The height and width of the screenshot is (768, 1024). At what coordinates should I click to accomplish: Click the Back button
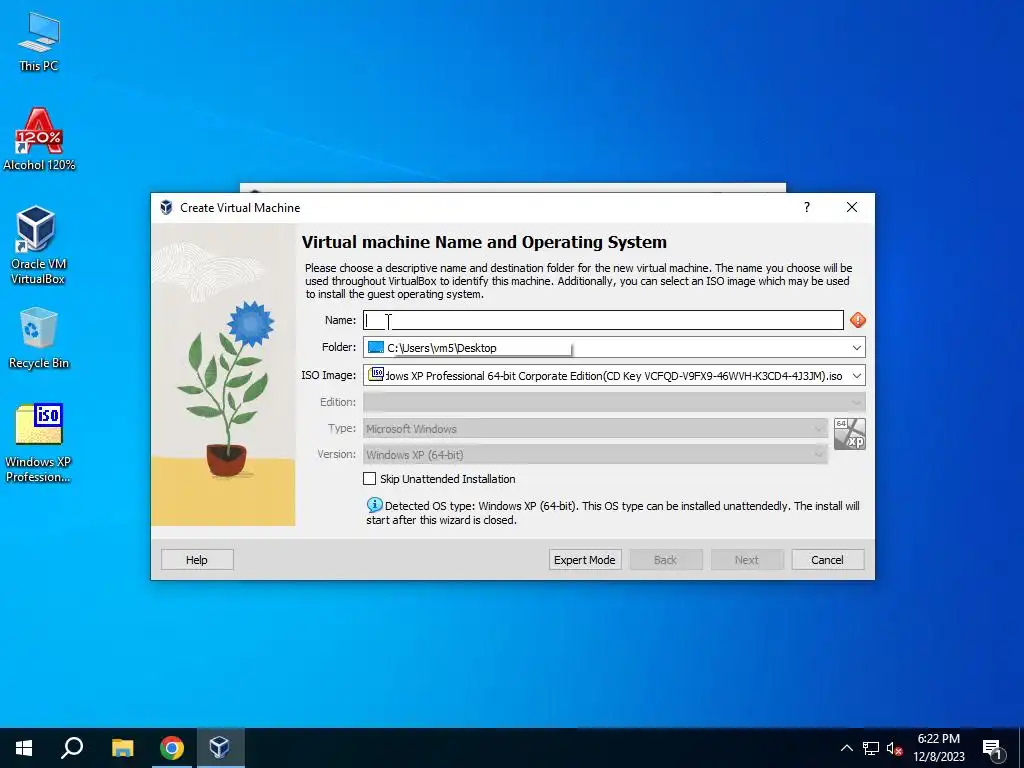click(x=665, y=560)
